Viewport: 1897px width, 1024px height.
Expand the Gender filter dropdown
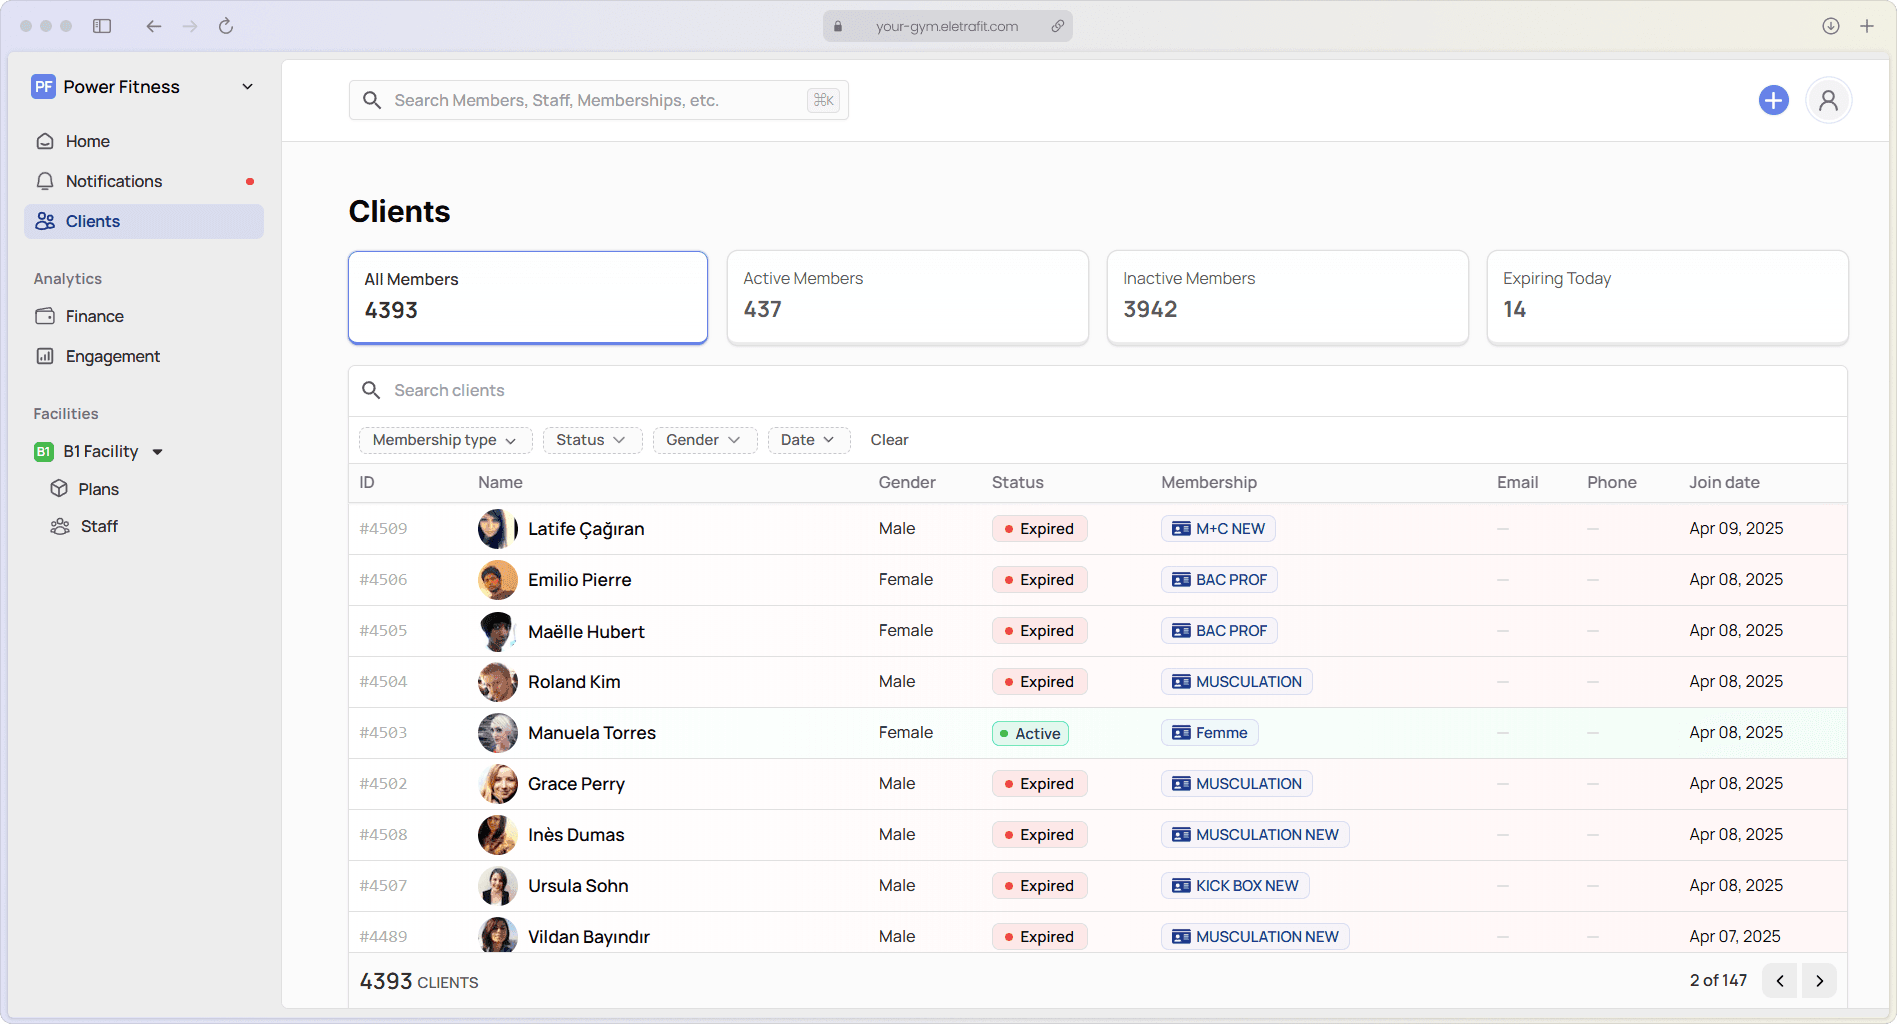[703, 440]
